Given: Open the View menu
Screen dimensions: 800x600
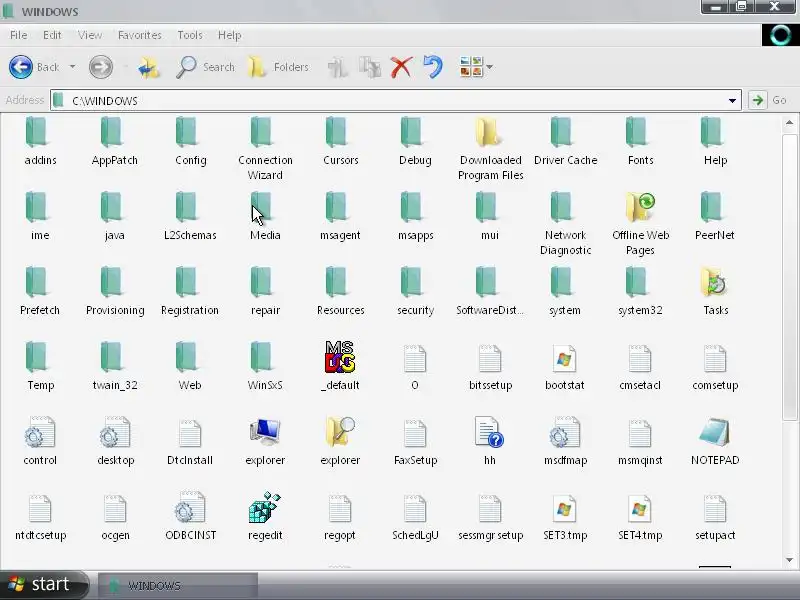Looking at the screenshot, I should 90,35.
